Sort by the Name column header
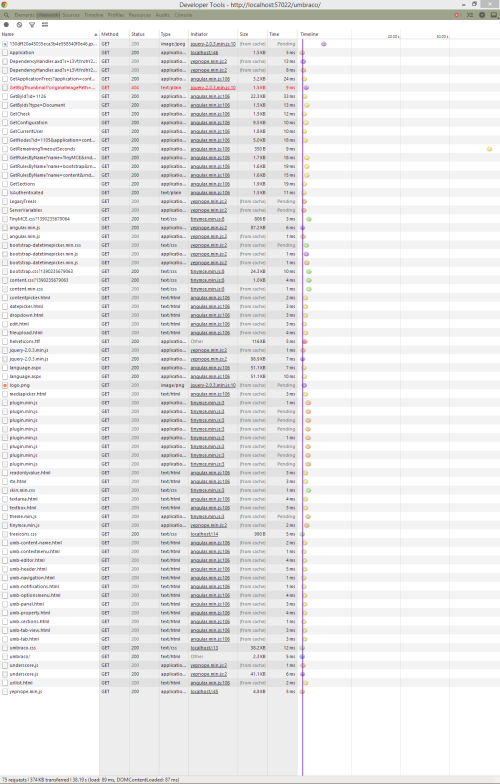This screenshot has width=500, height=784. 50,34
